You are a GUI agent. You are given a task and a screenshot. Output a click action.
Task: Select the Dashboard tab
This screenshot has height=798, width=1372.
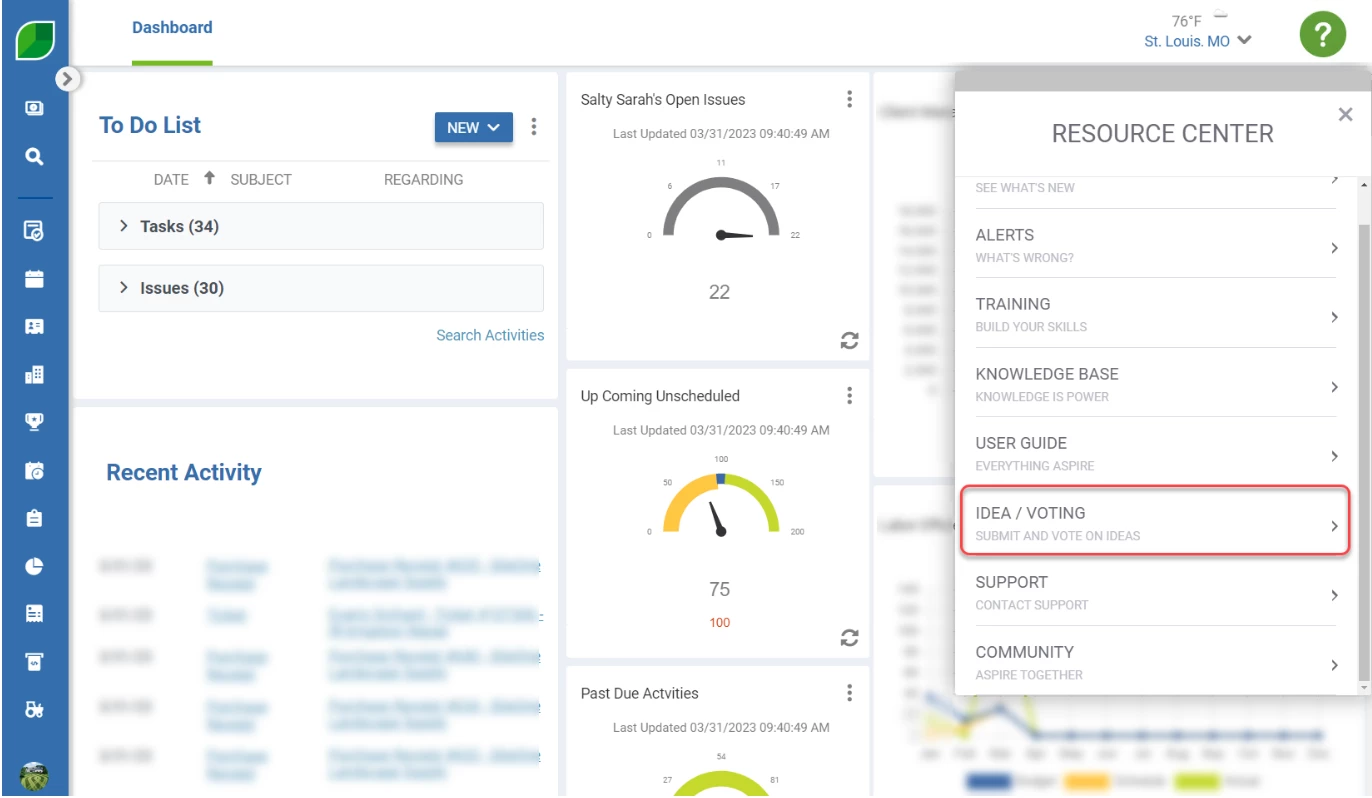click(172, 28)
